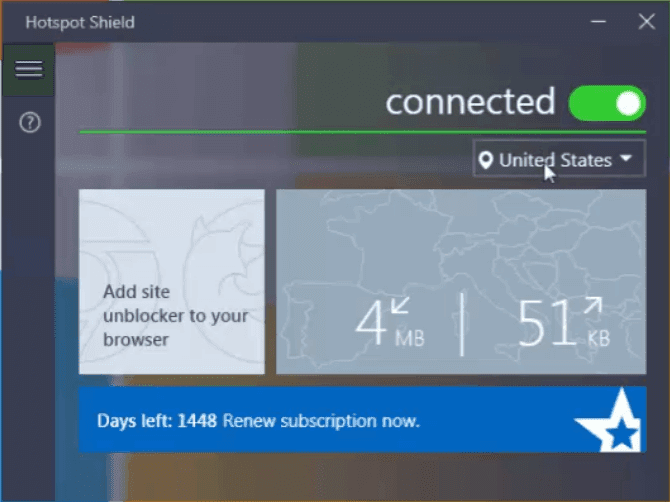Open the hamburger menu in the sidebar
Viewport: 670px width, 502px height.
point(29,70)
